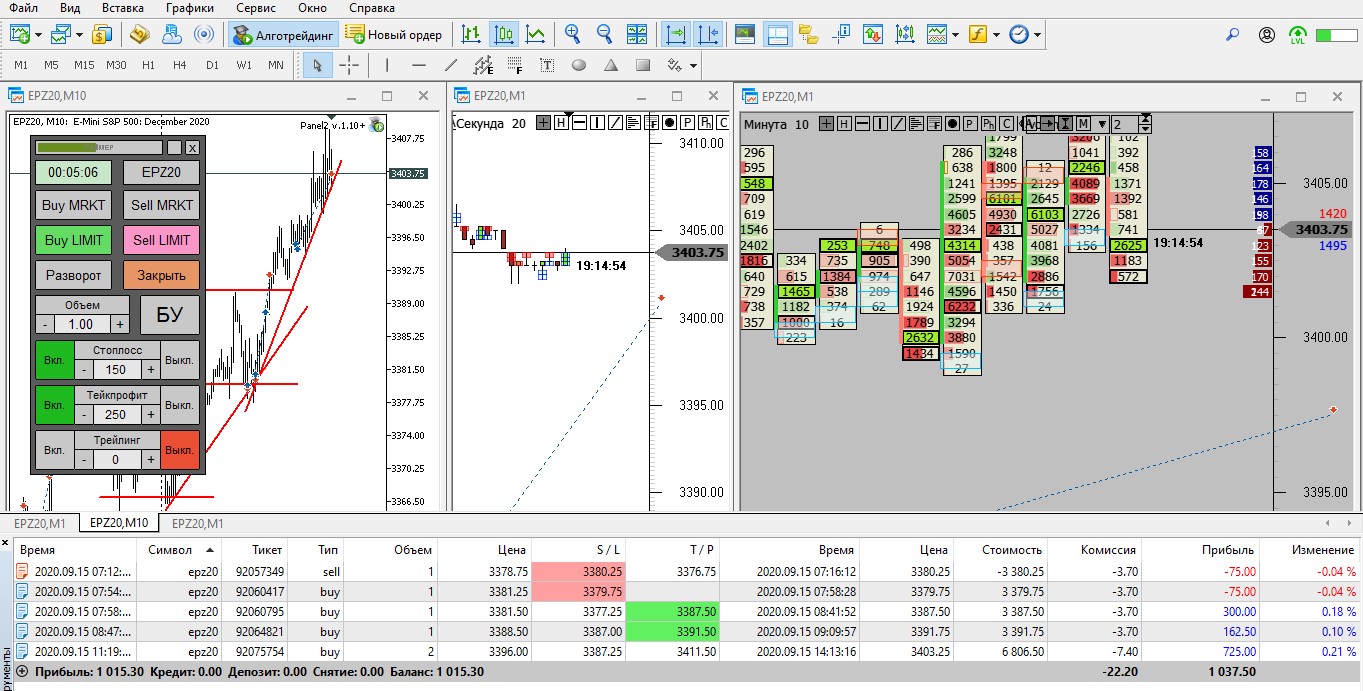Disable stop loss with Выкл. button

[x=180, y=359]
